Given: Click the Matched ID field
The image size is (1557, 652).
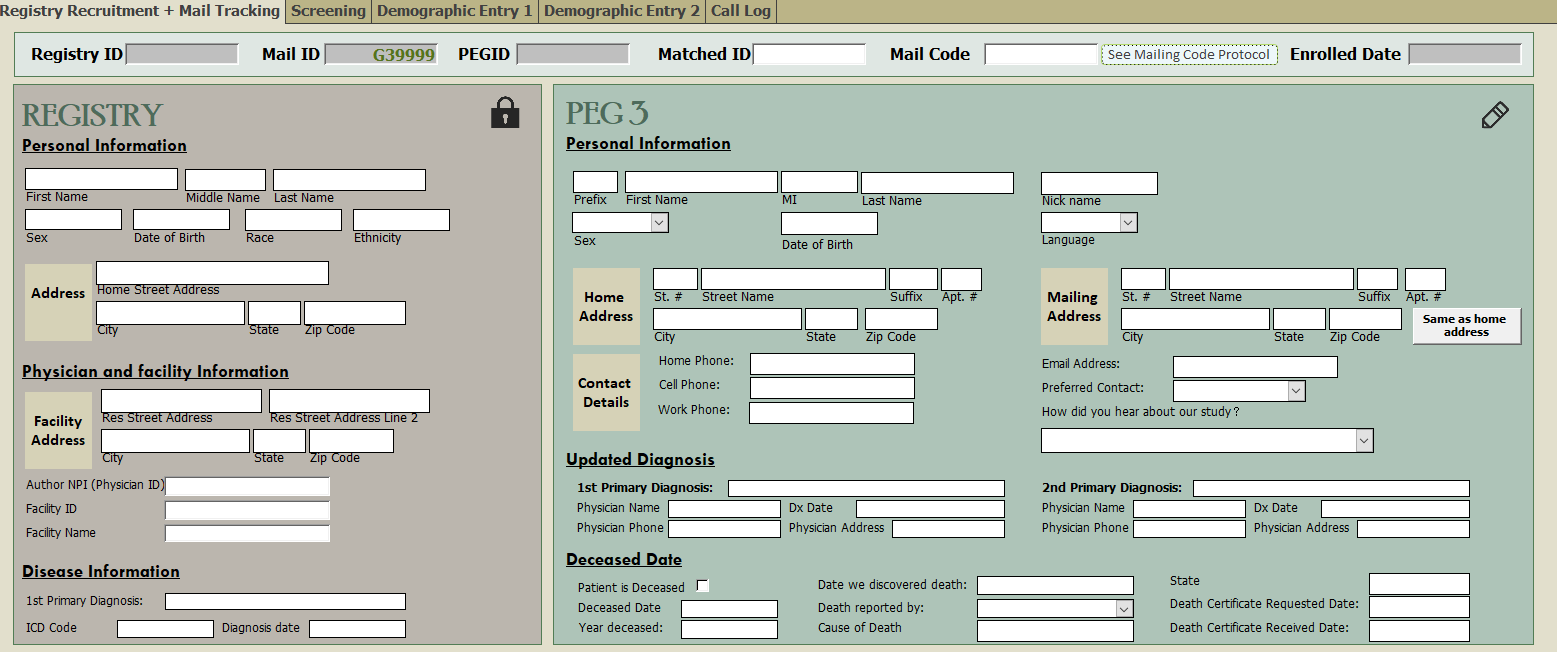Looking at the screenshot, I should (809, 55).
